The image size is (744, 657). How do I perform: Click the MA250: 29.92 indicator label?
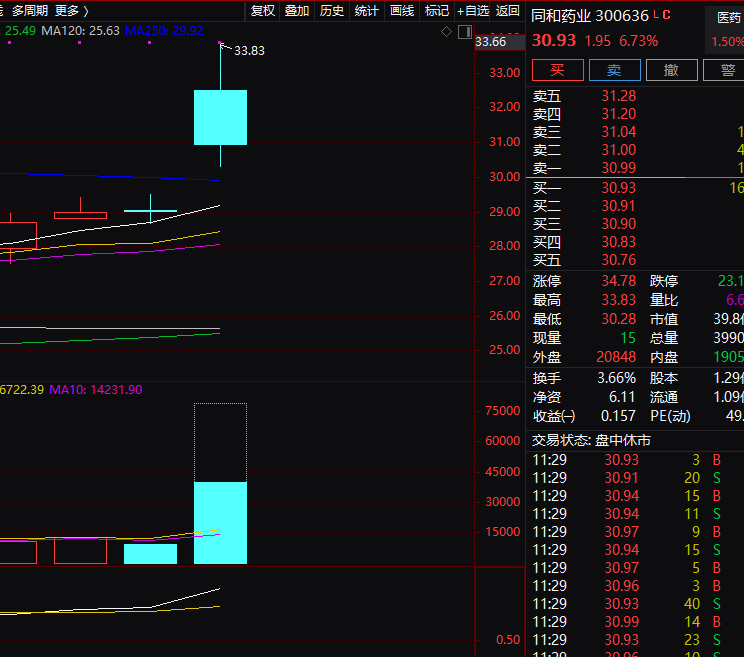point(164,31)
